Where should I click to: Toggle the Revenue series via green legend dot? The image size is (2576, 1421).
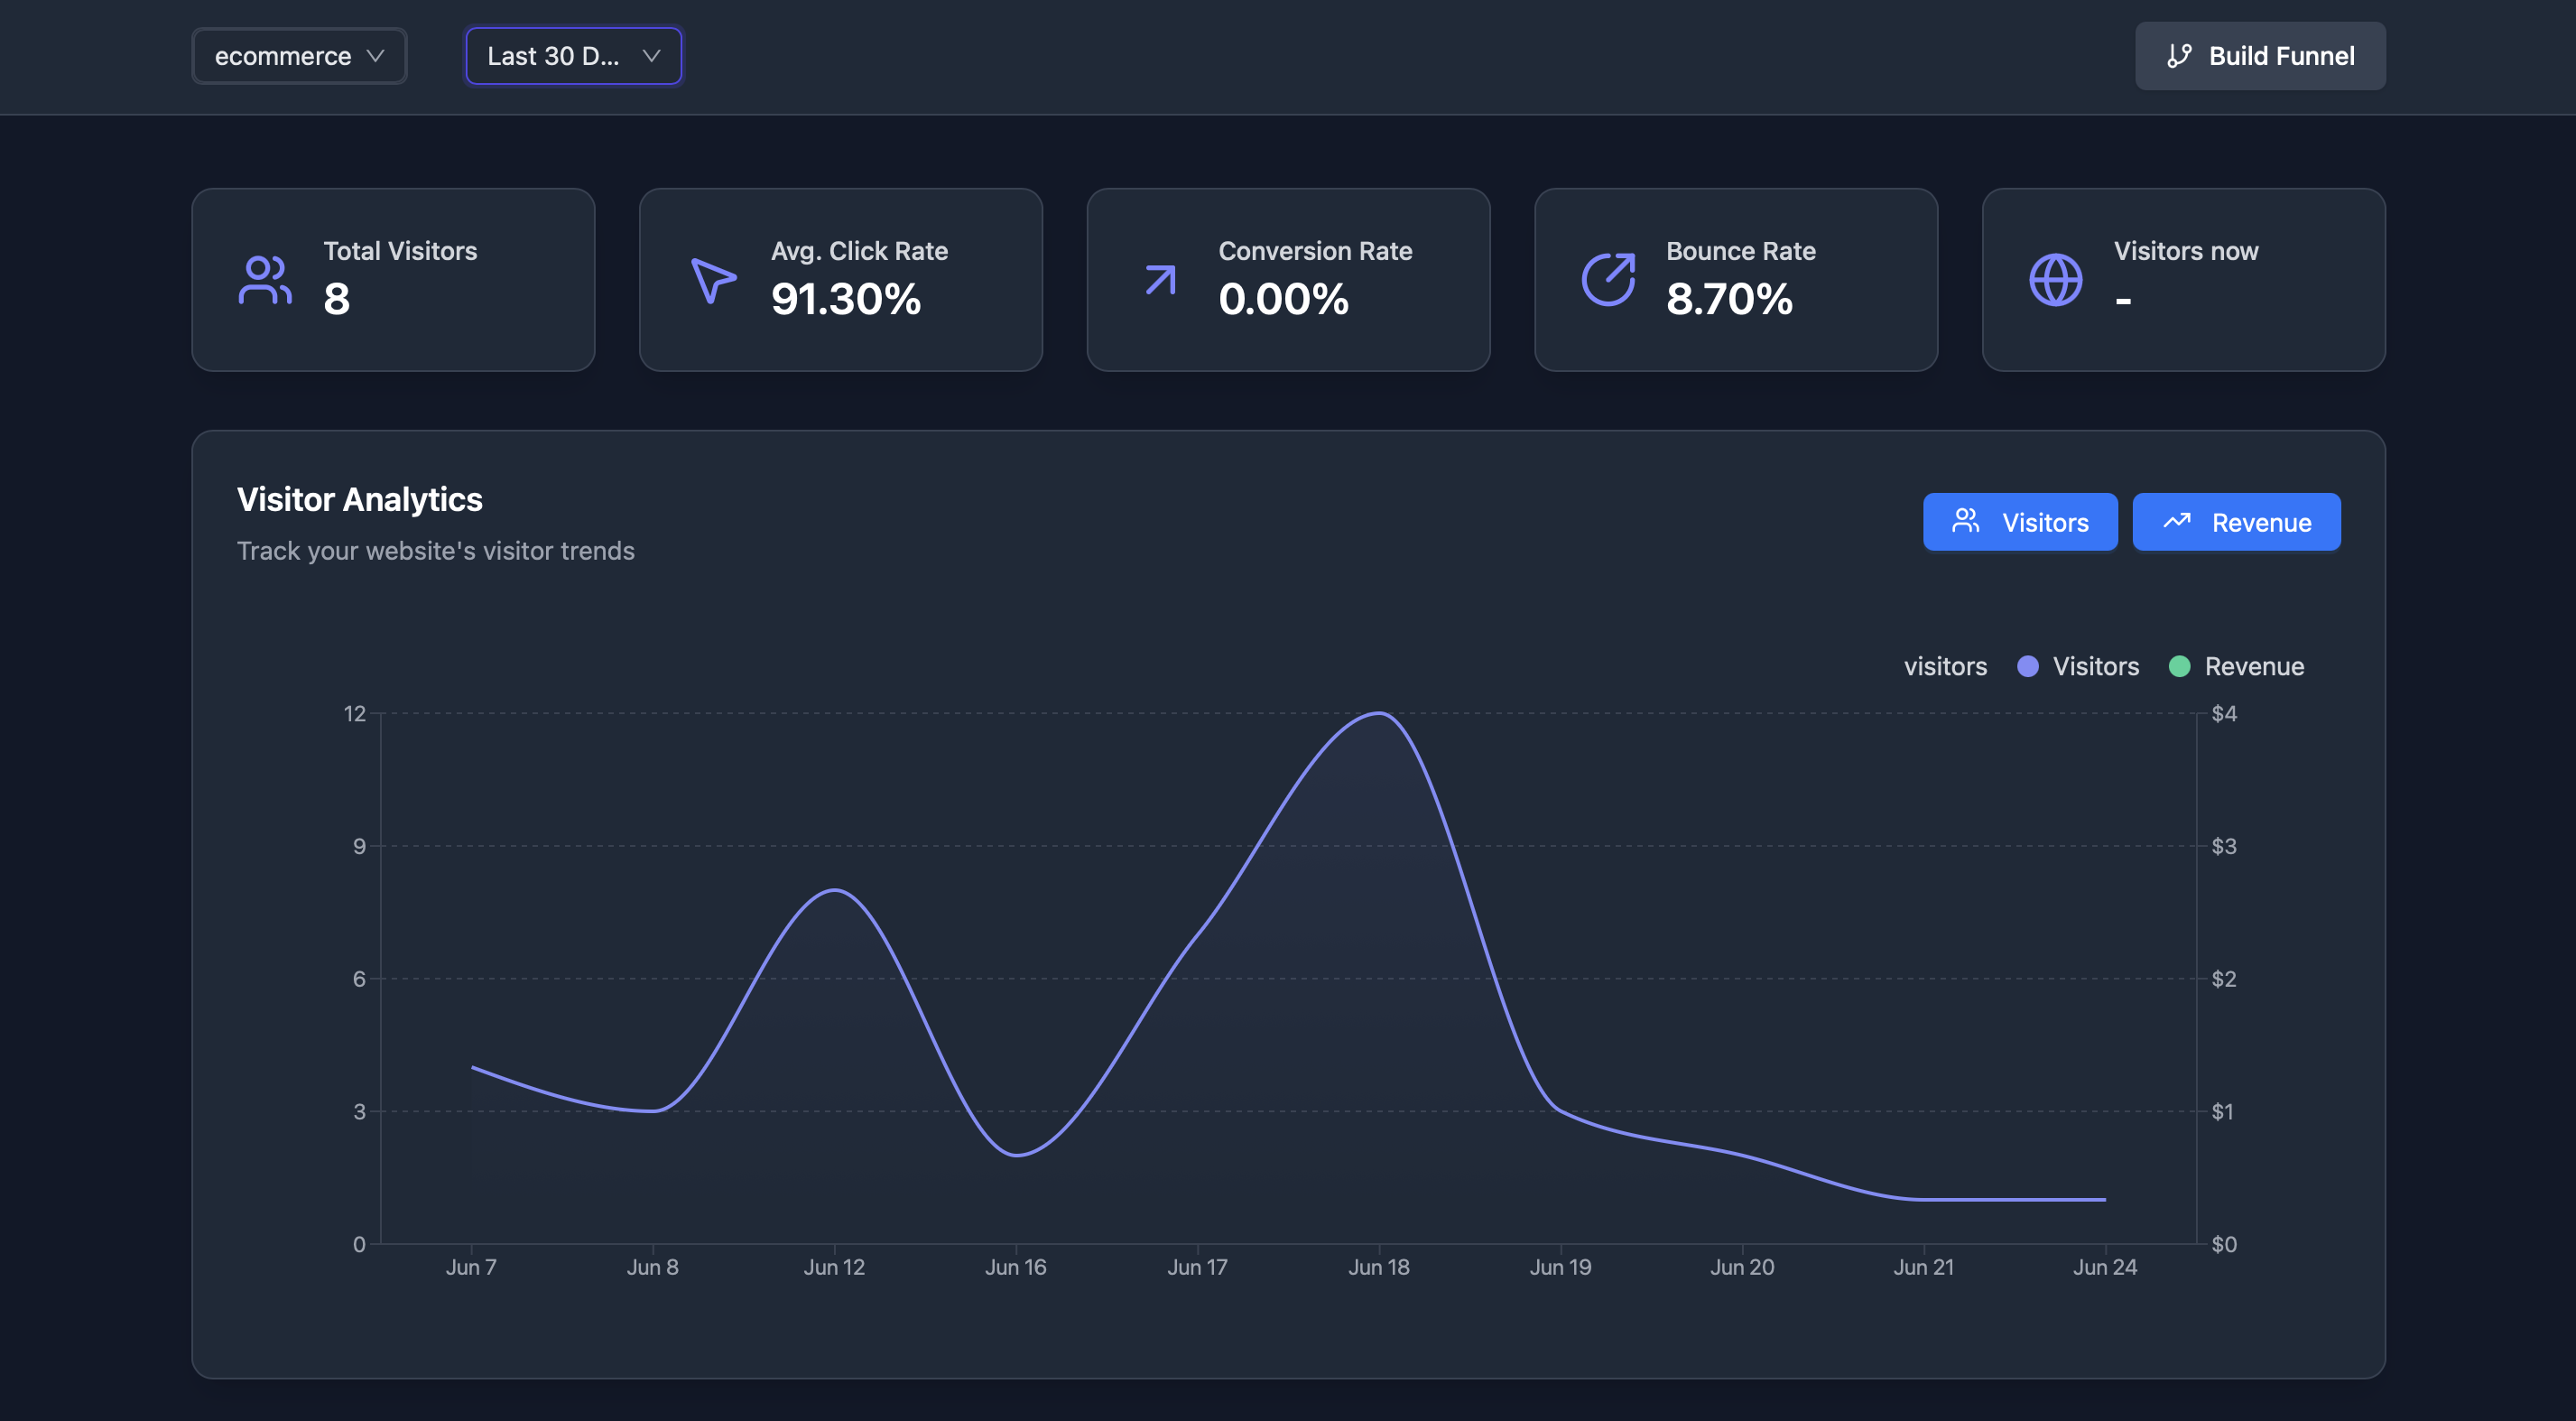coord(2182,666)
